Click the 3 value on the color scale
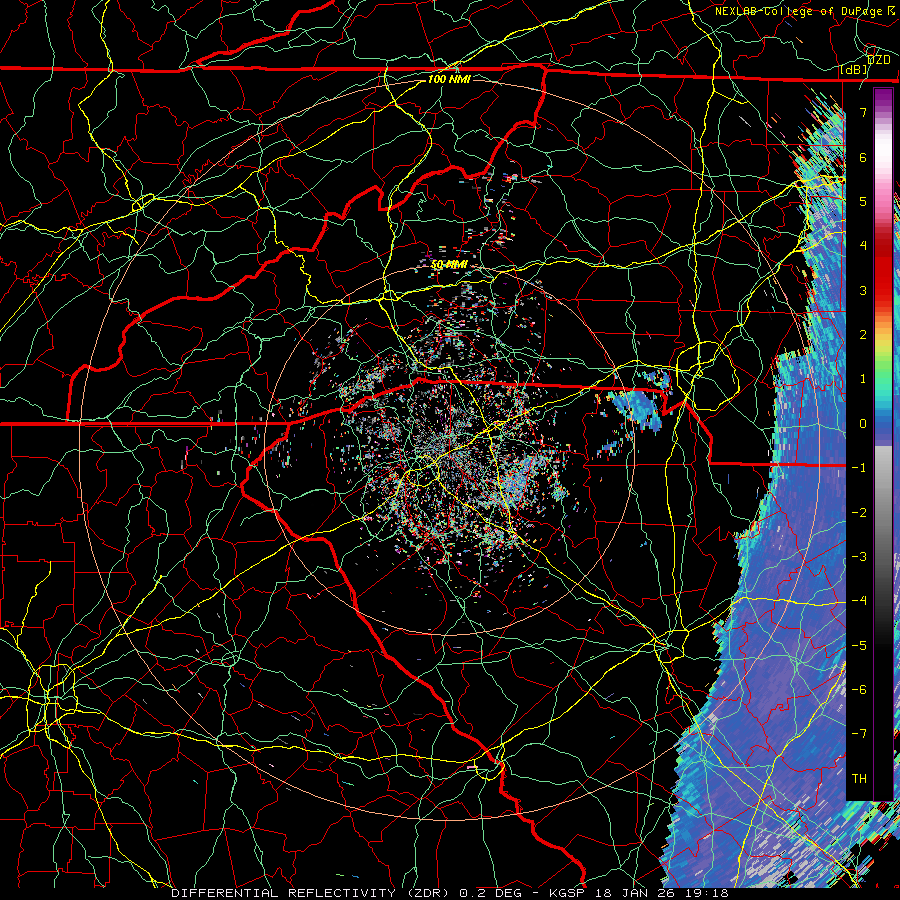 coord(863,290)
